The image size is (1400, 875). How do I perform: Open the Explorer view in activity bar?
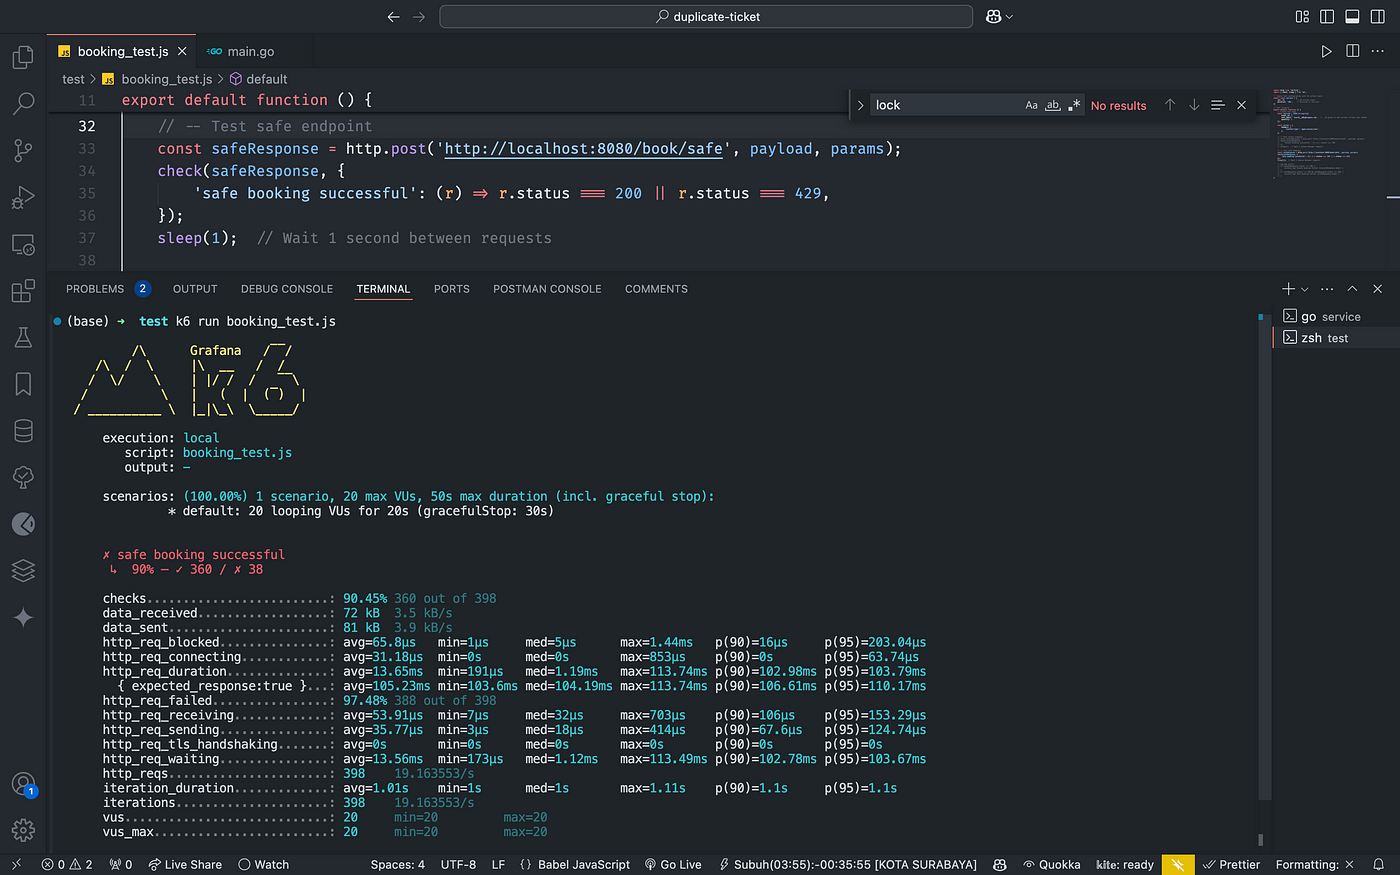(23, 57)
